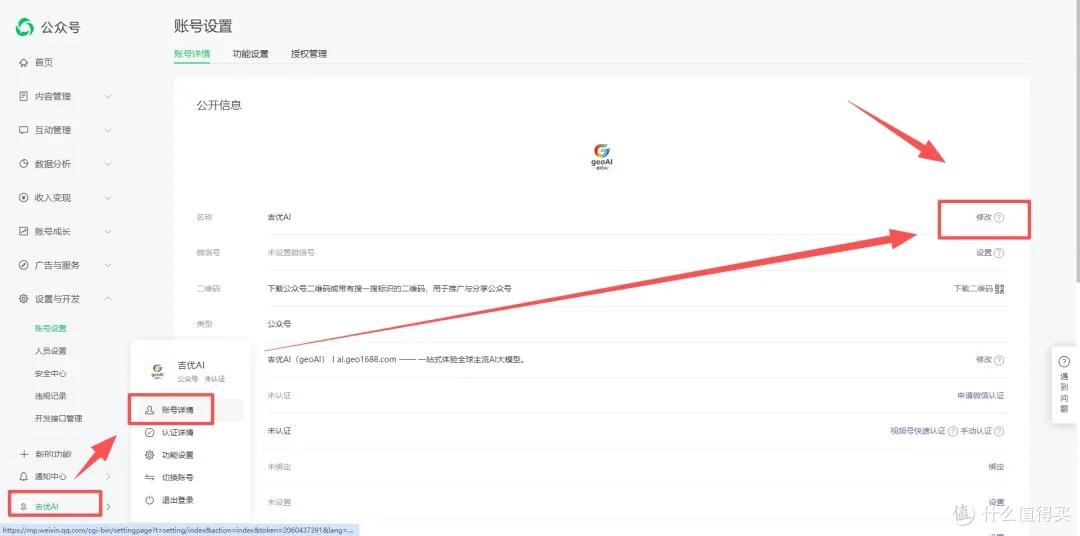Expand the 收入变现 menu chevron
This screenshot has width=1080, height=536.
pyautogui.click(x=107, y=198)
